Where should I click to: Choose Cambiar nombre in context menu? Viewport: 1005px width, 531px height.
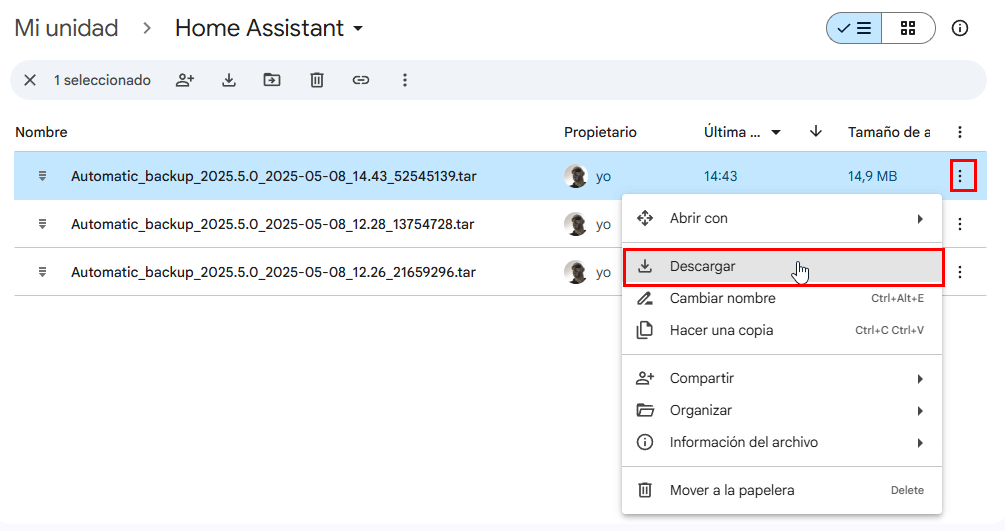click(x=722, y=298)
